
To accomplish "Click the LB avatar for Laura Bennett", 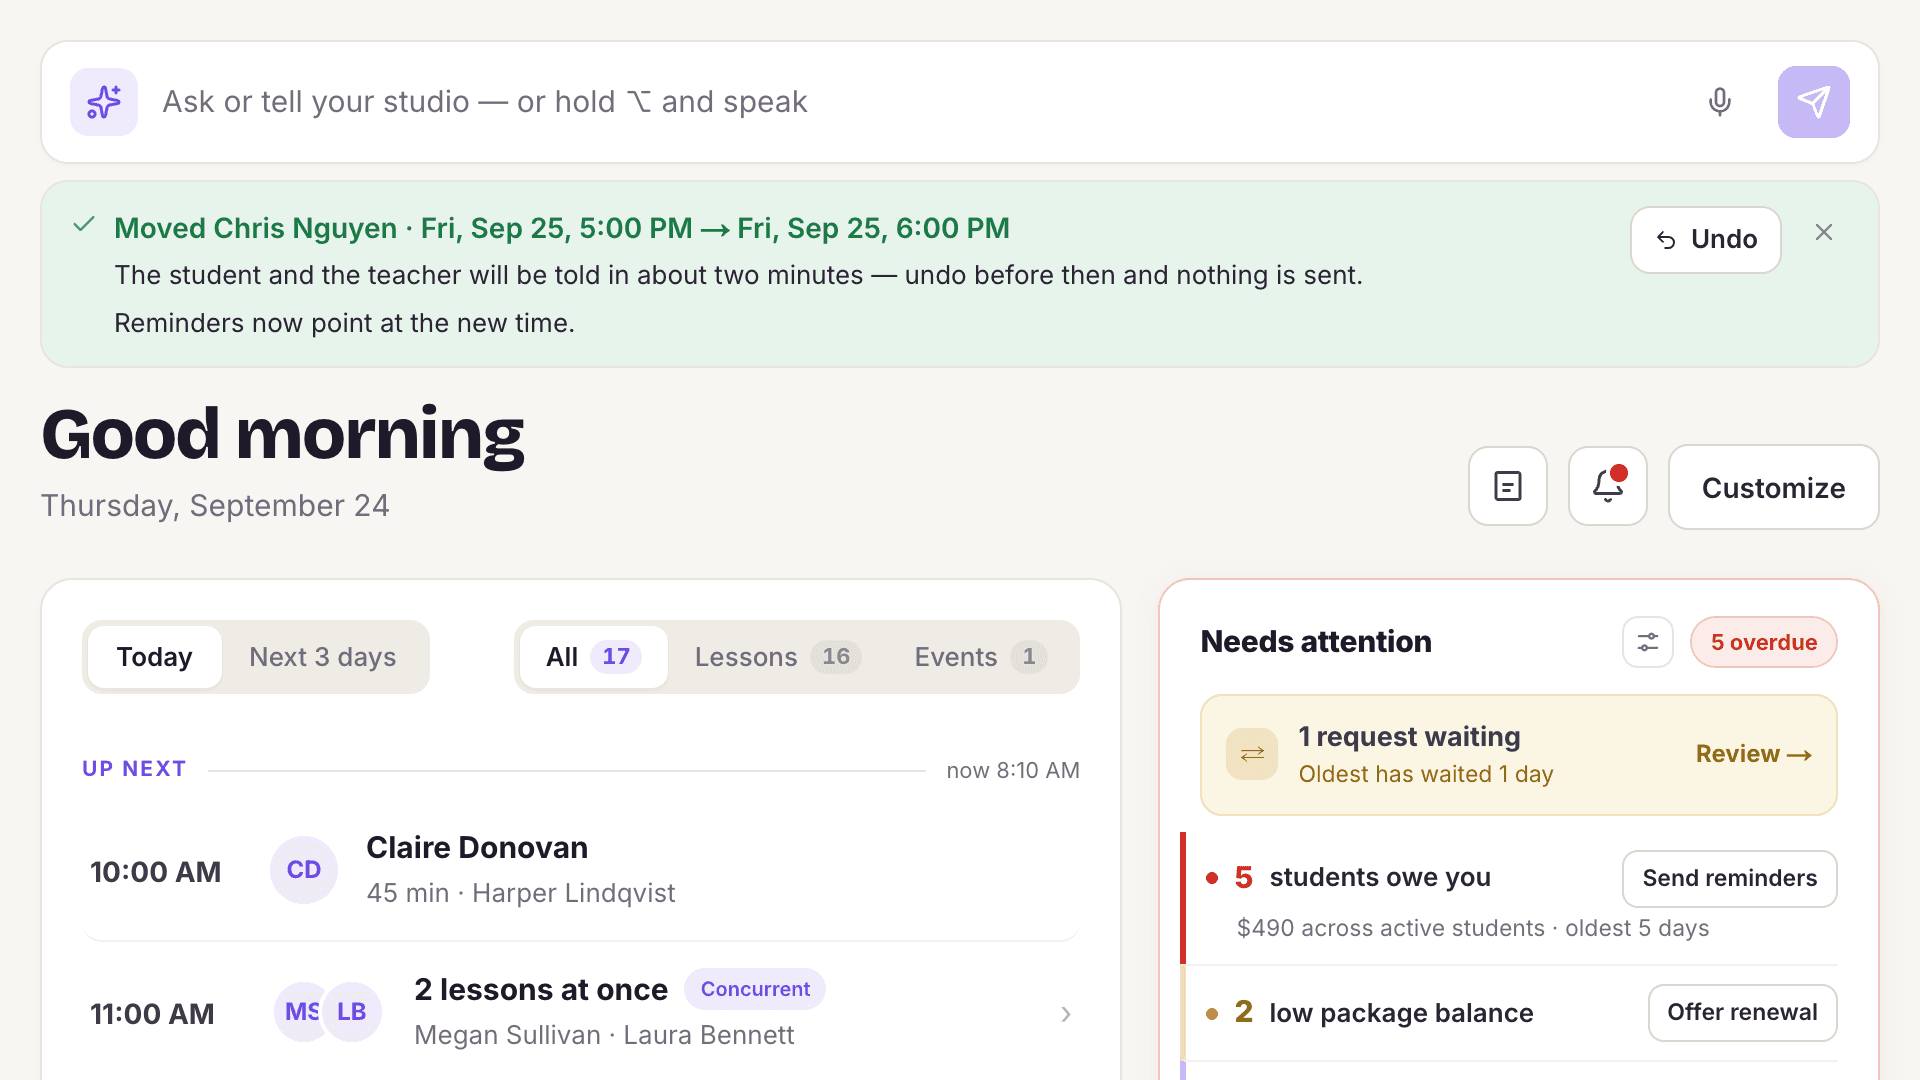I will click(x=351, y=1012).
